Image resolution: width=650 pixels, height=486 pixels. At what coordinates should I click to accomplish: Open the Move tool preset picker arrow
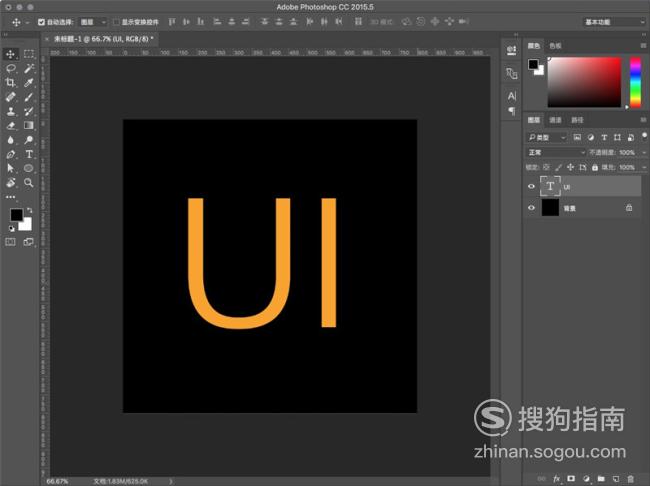click(x=27, y=22)
